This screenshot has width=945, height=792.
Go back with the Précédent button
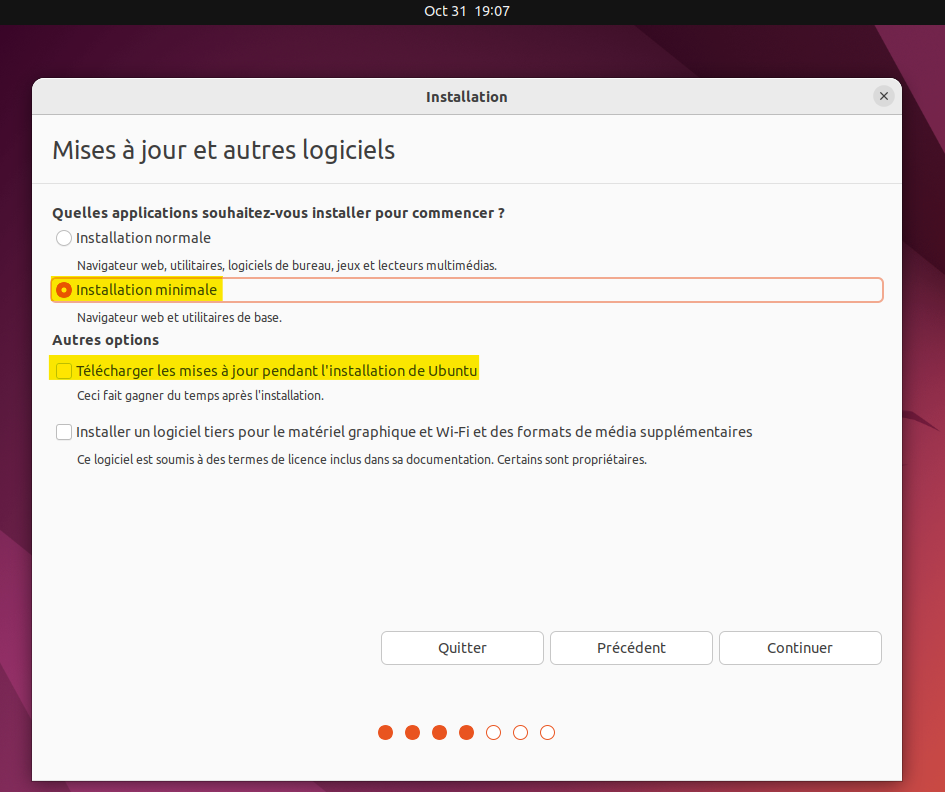(631, 648)
